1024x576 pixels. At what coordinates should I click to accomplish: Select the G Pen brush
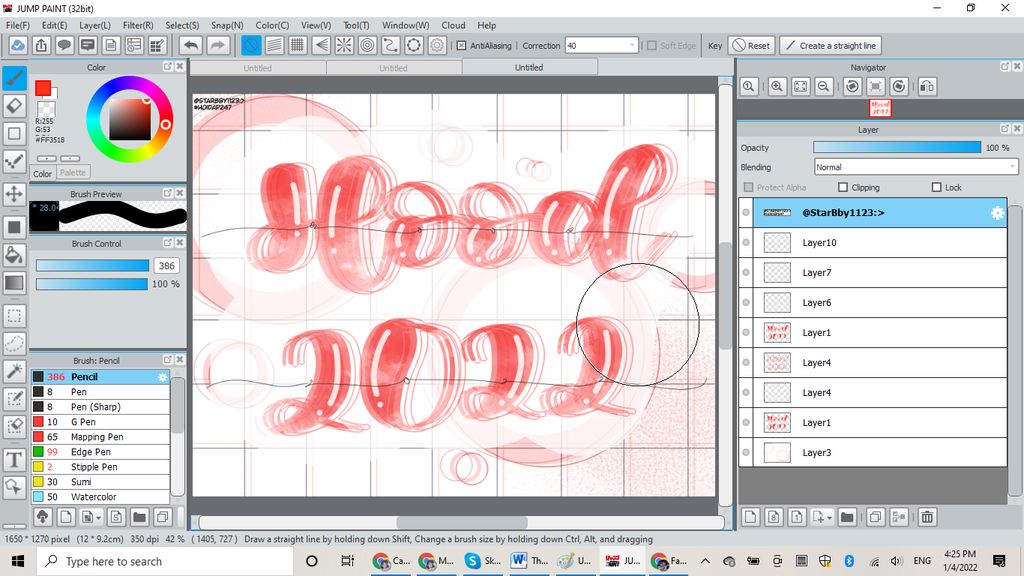pos(101,422)
